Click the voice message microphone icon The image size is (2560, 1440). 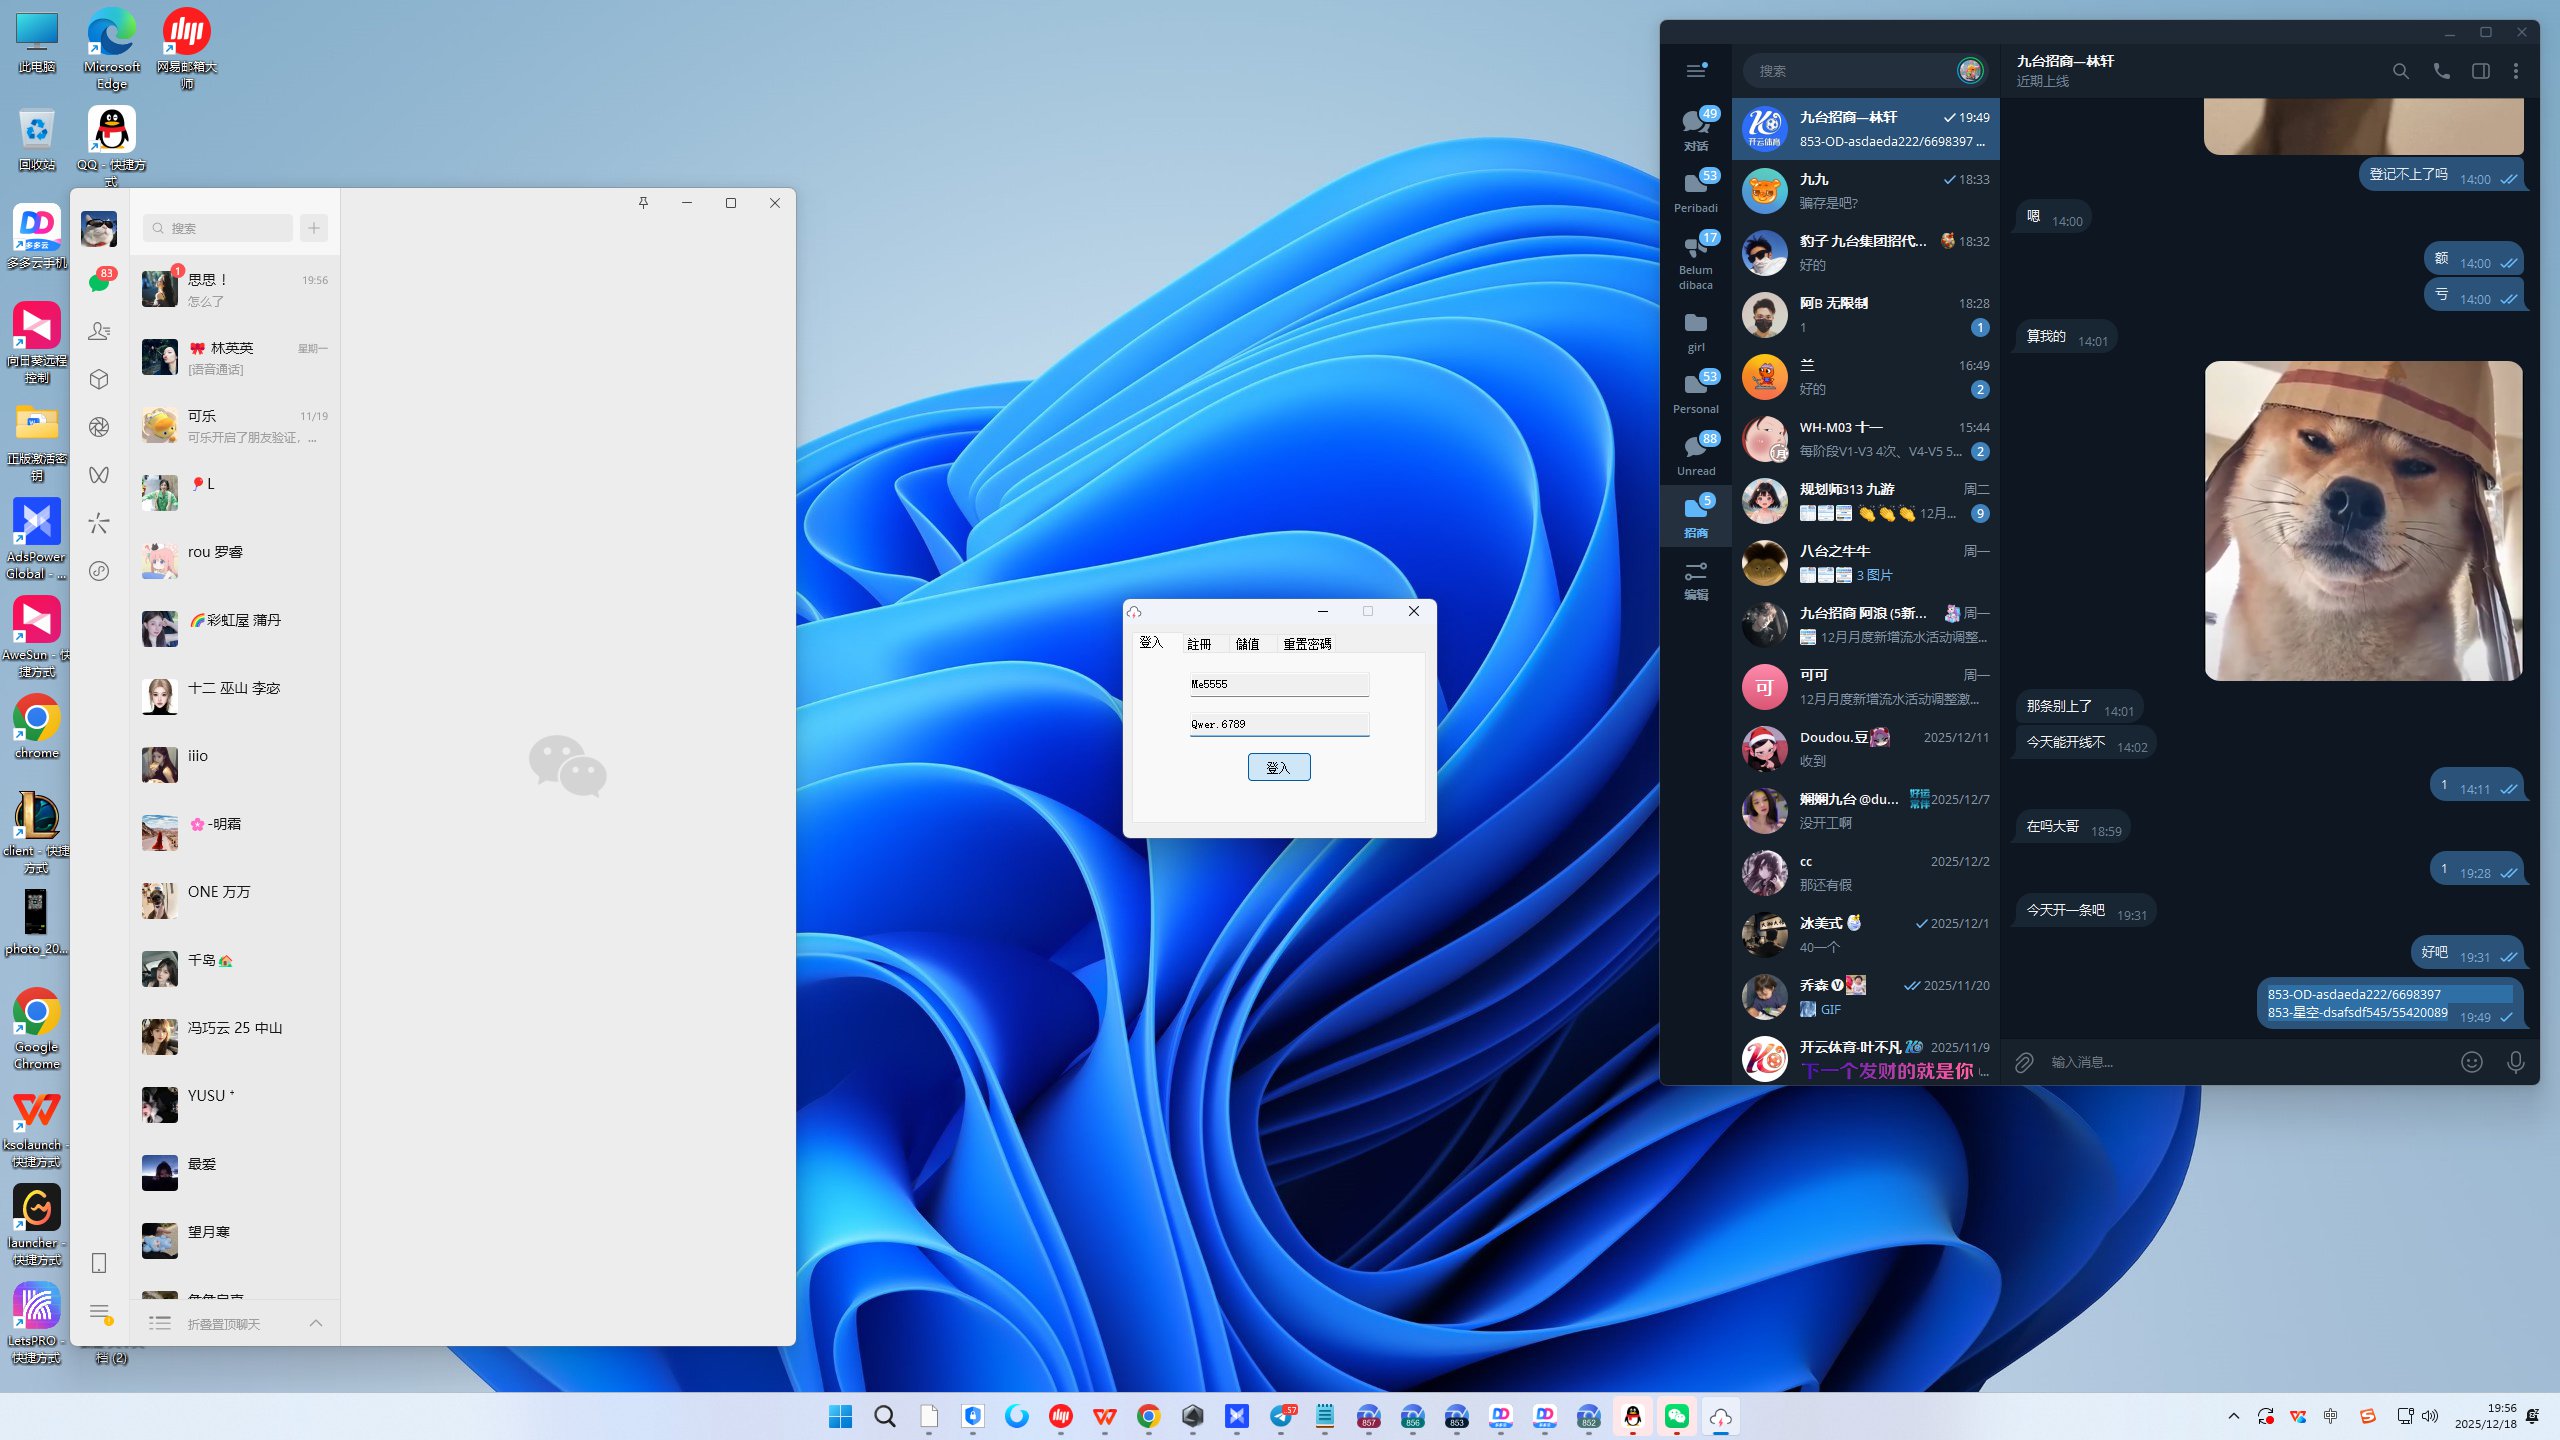click(x=2515, y=1062)
